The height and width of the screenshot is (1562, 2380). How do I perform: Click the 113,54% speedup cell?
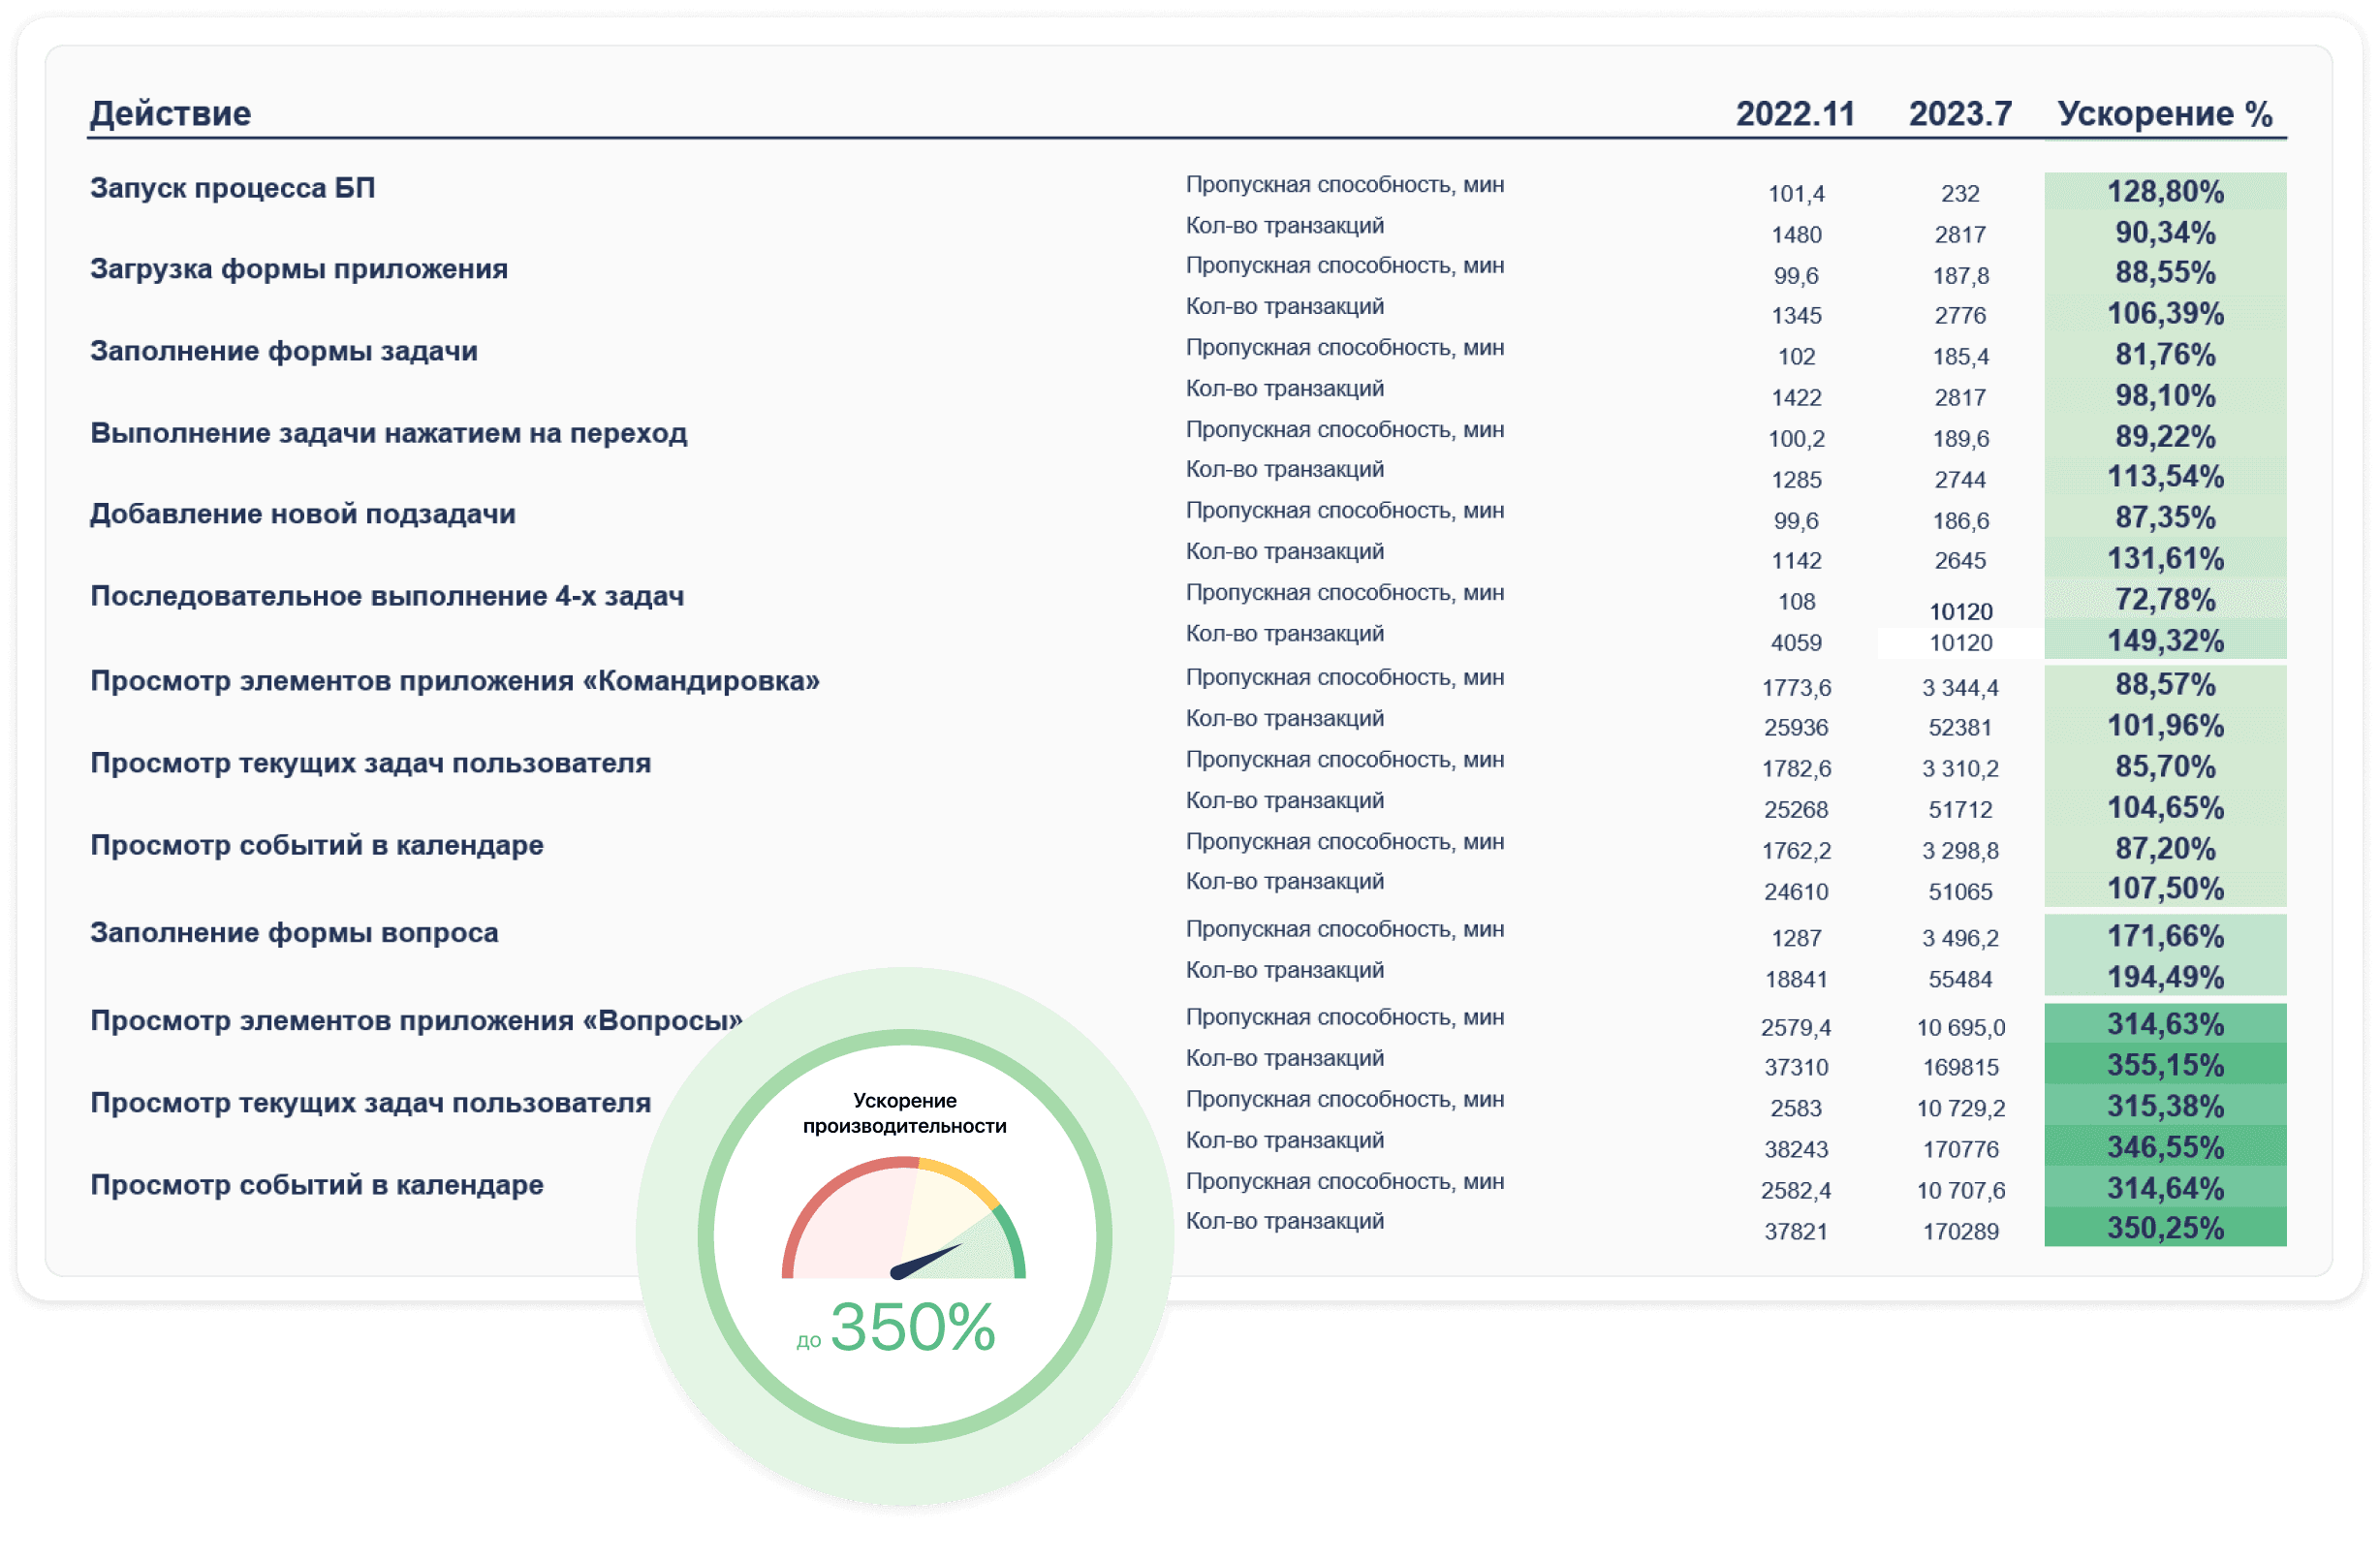click(2165, 477)
